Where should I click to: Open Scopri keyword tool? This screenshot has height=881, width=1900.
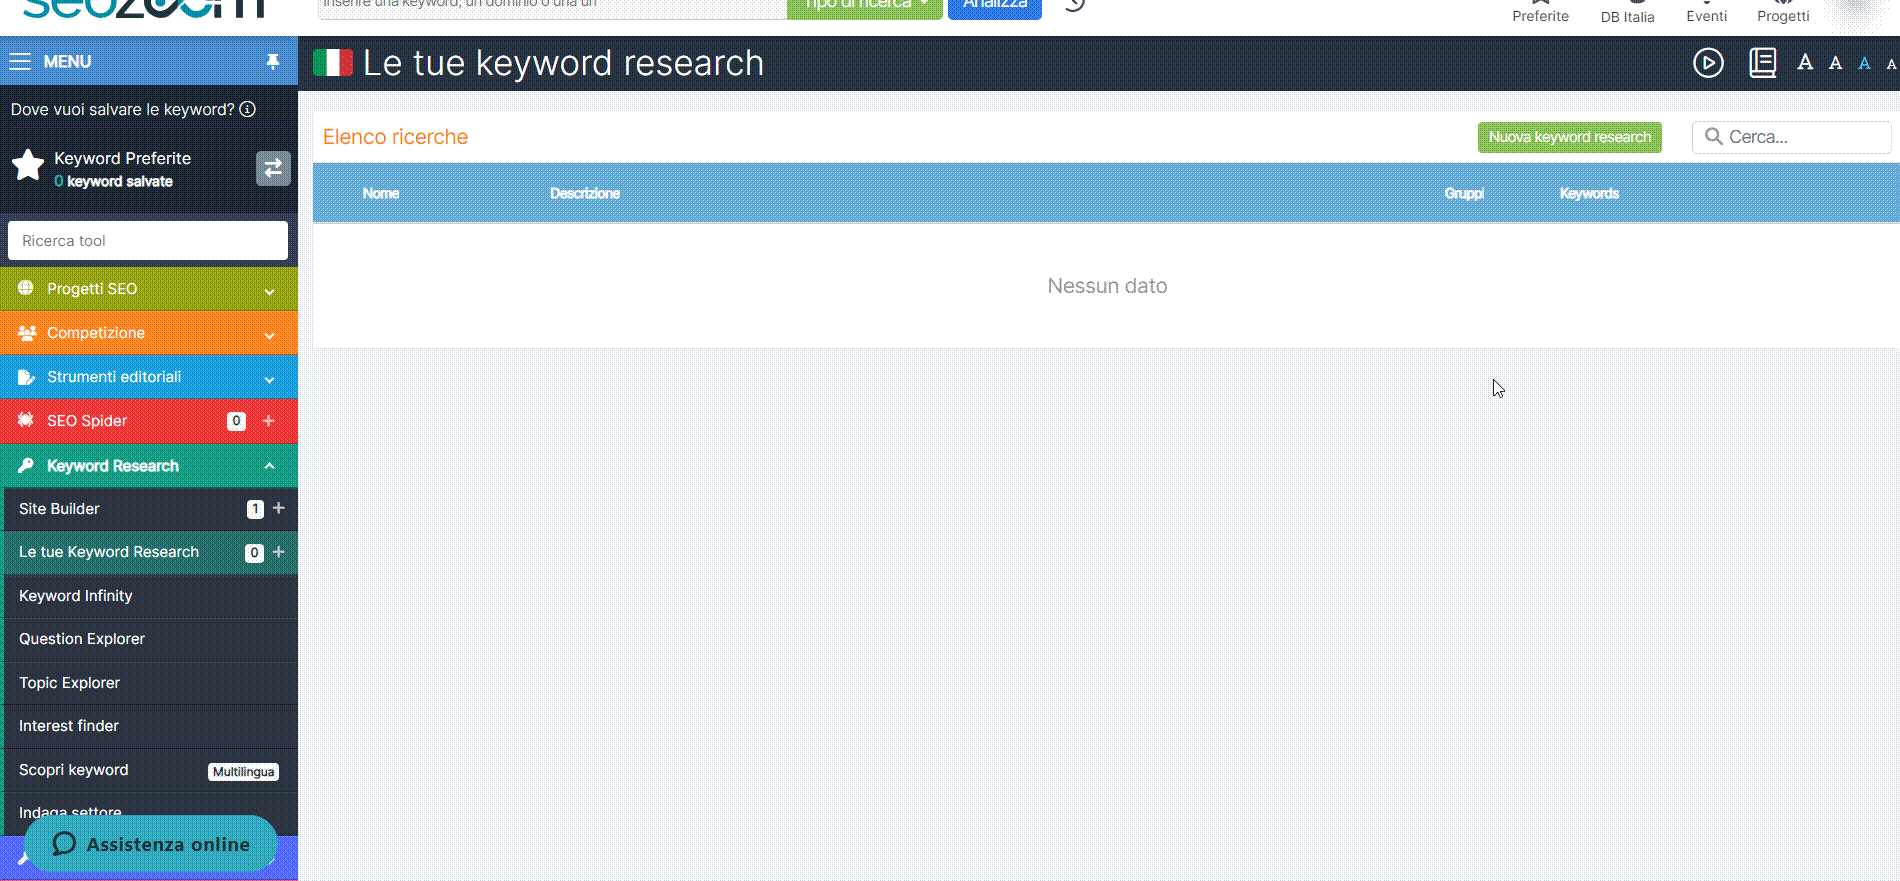click(x=73, y=770)
